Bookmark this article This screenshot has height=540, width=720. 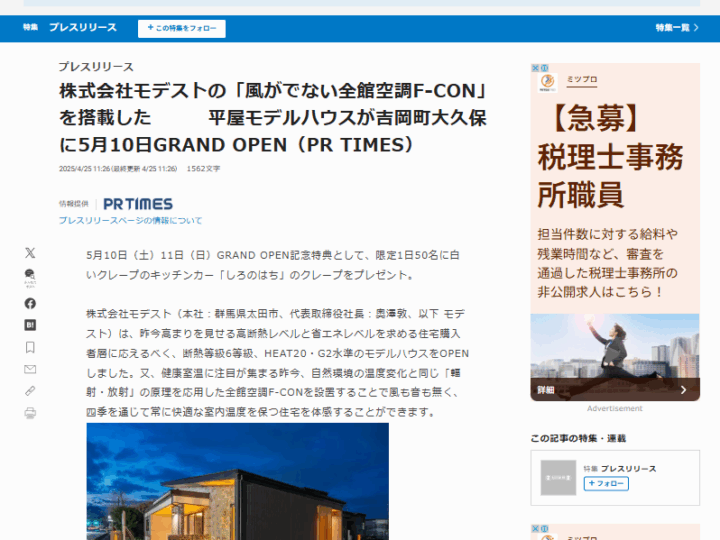[x=30, y=348]
